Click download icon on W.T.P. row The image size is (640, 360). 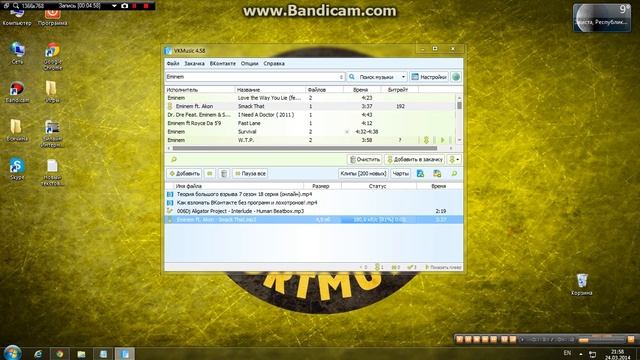click(x=426, y=140)
